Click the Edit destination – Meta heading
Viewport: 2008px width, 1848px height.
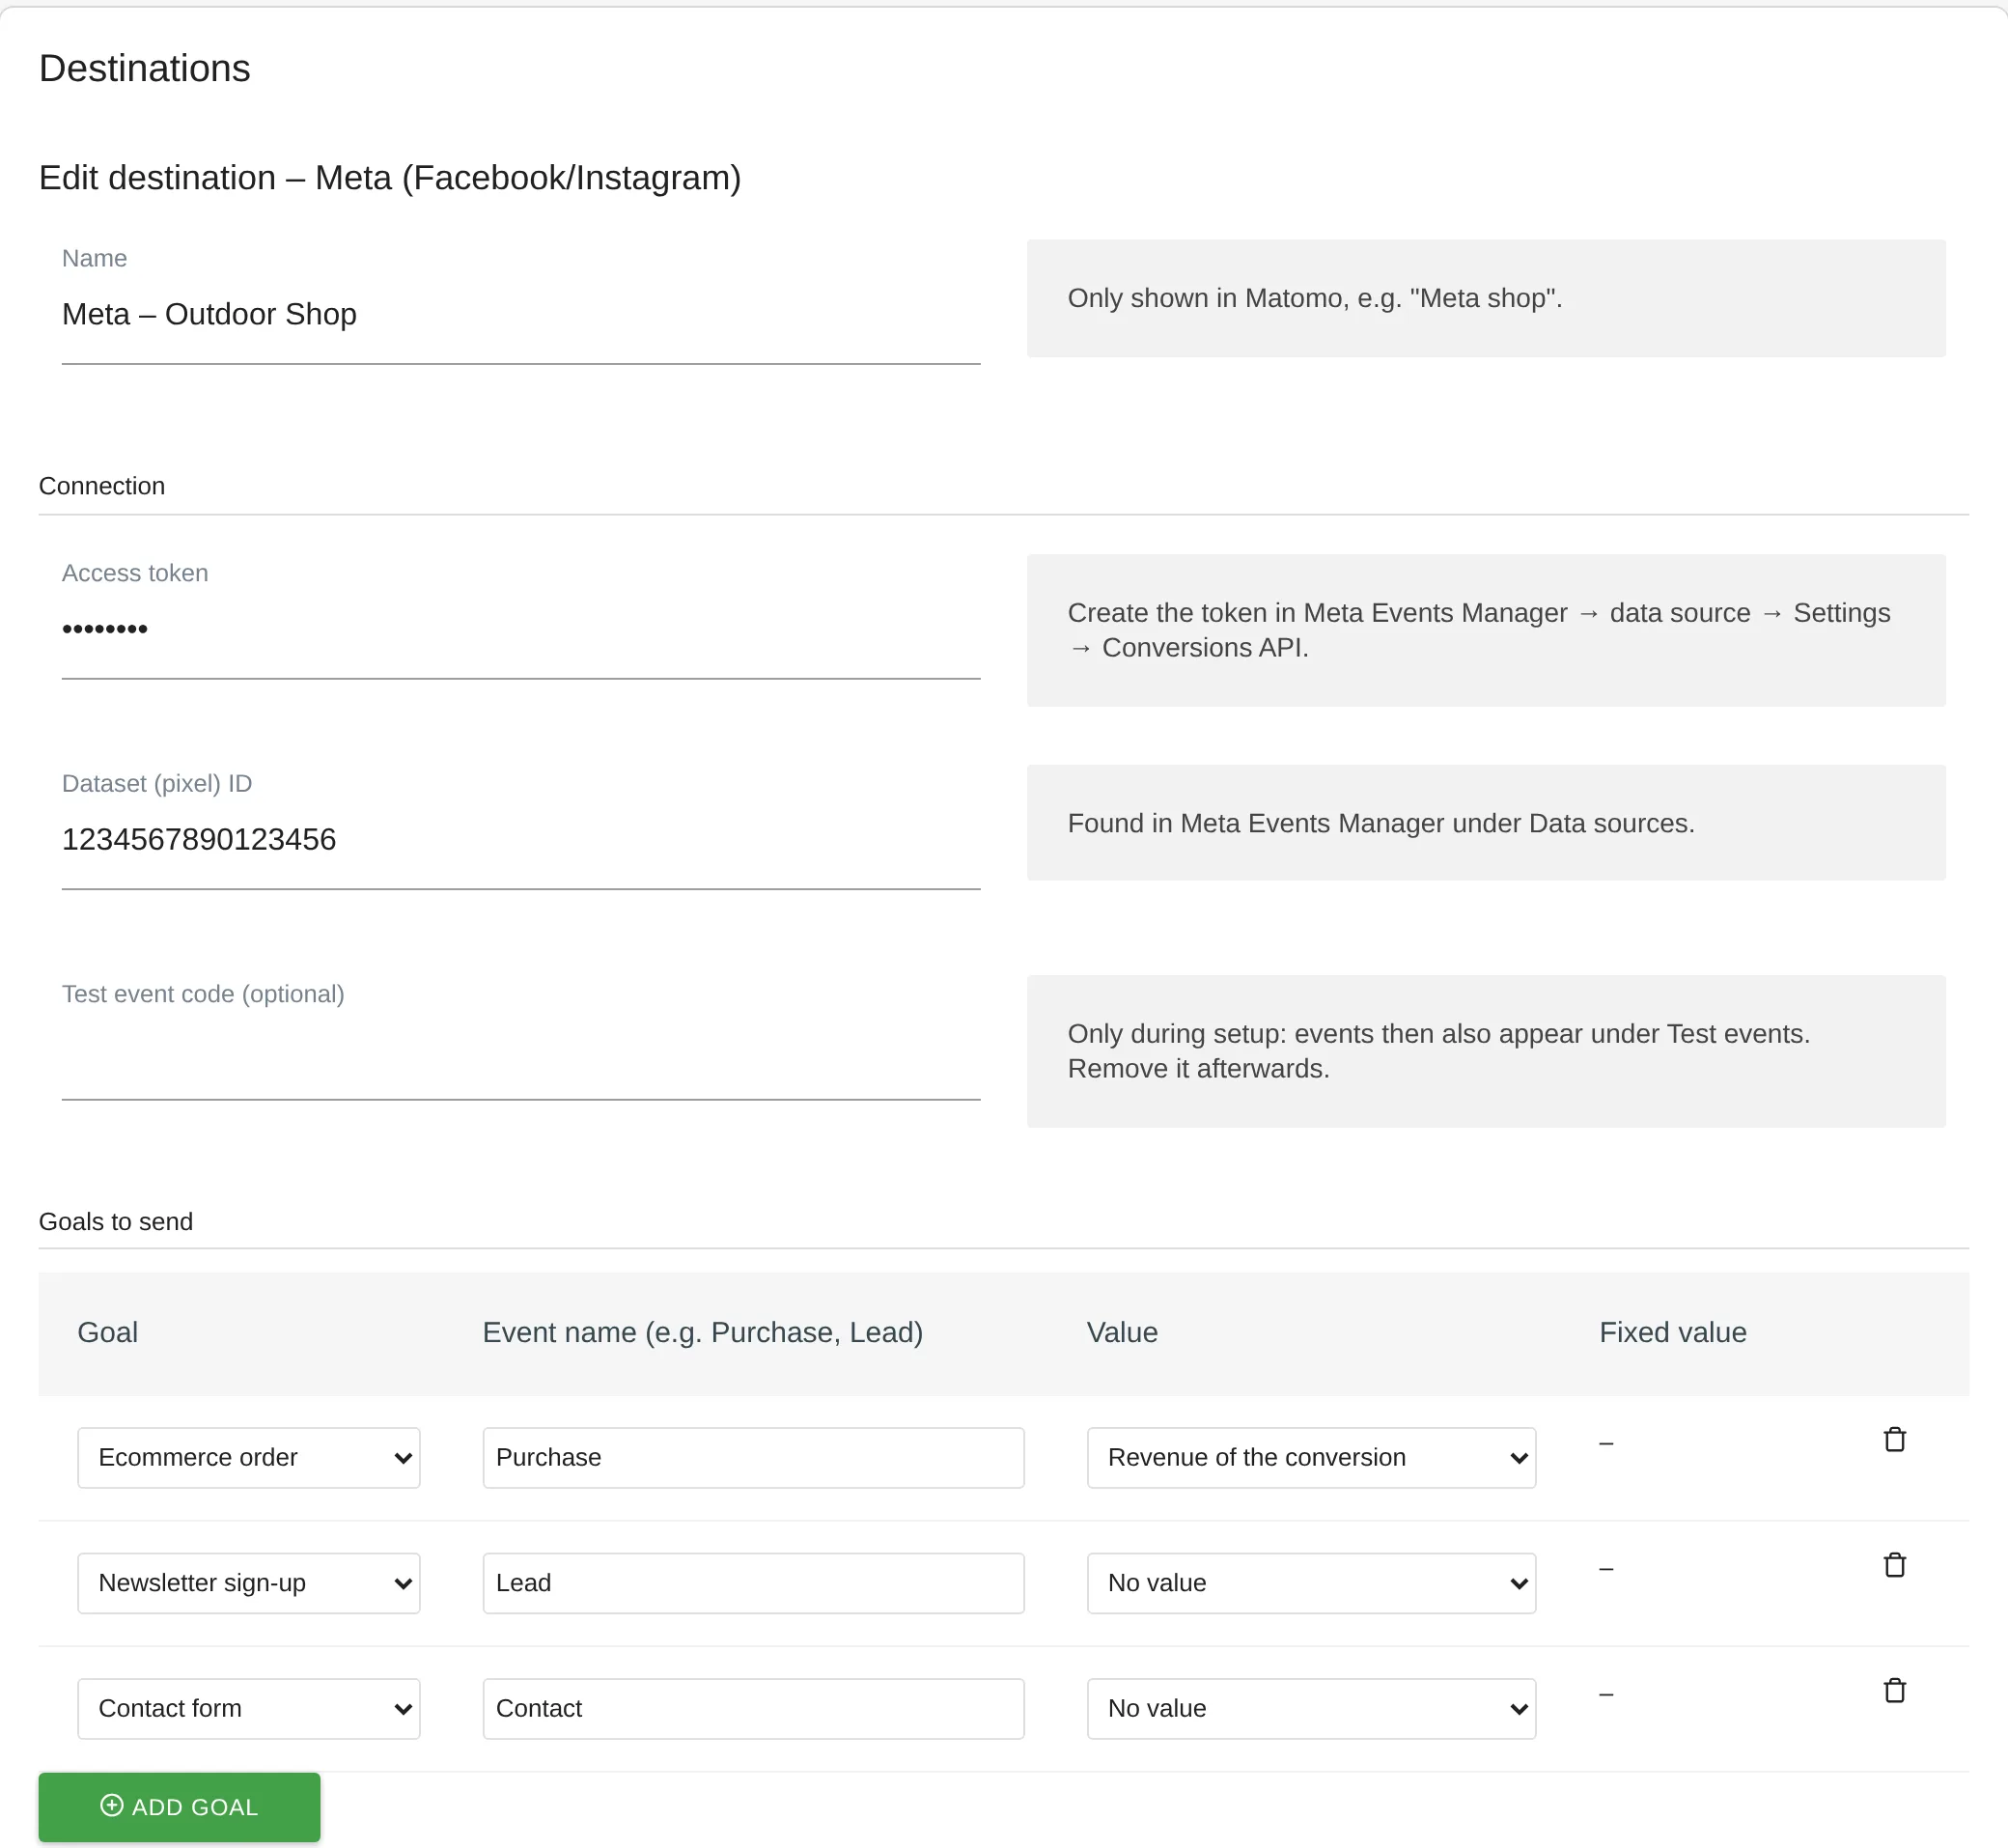click(390, 178)
